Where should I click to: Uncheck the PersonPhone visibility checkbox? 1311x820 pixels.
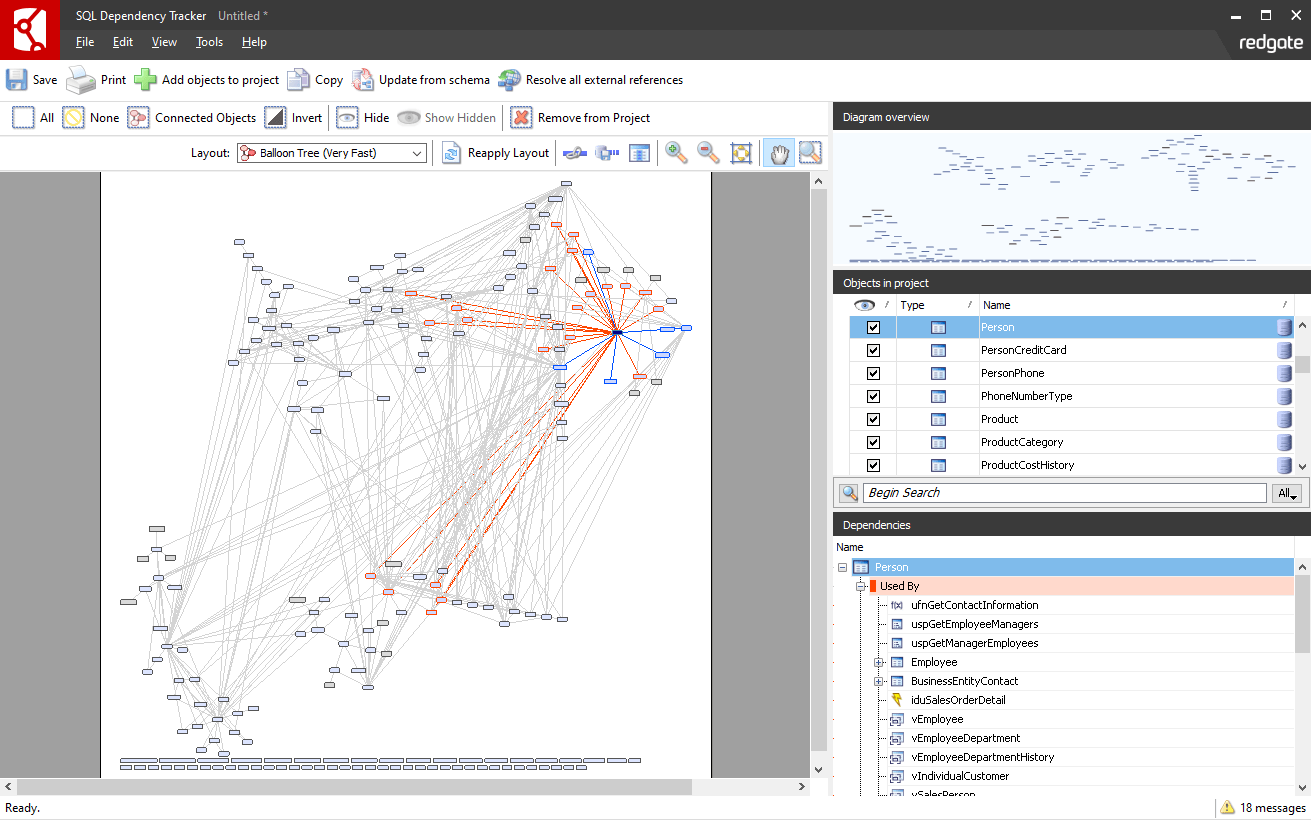(873, 374)
